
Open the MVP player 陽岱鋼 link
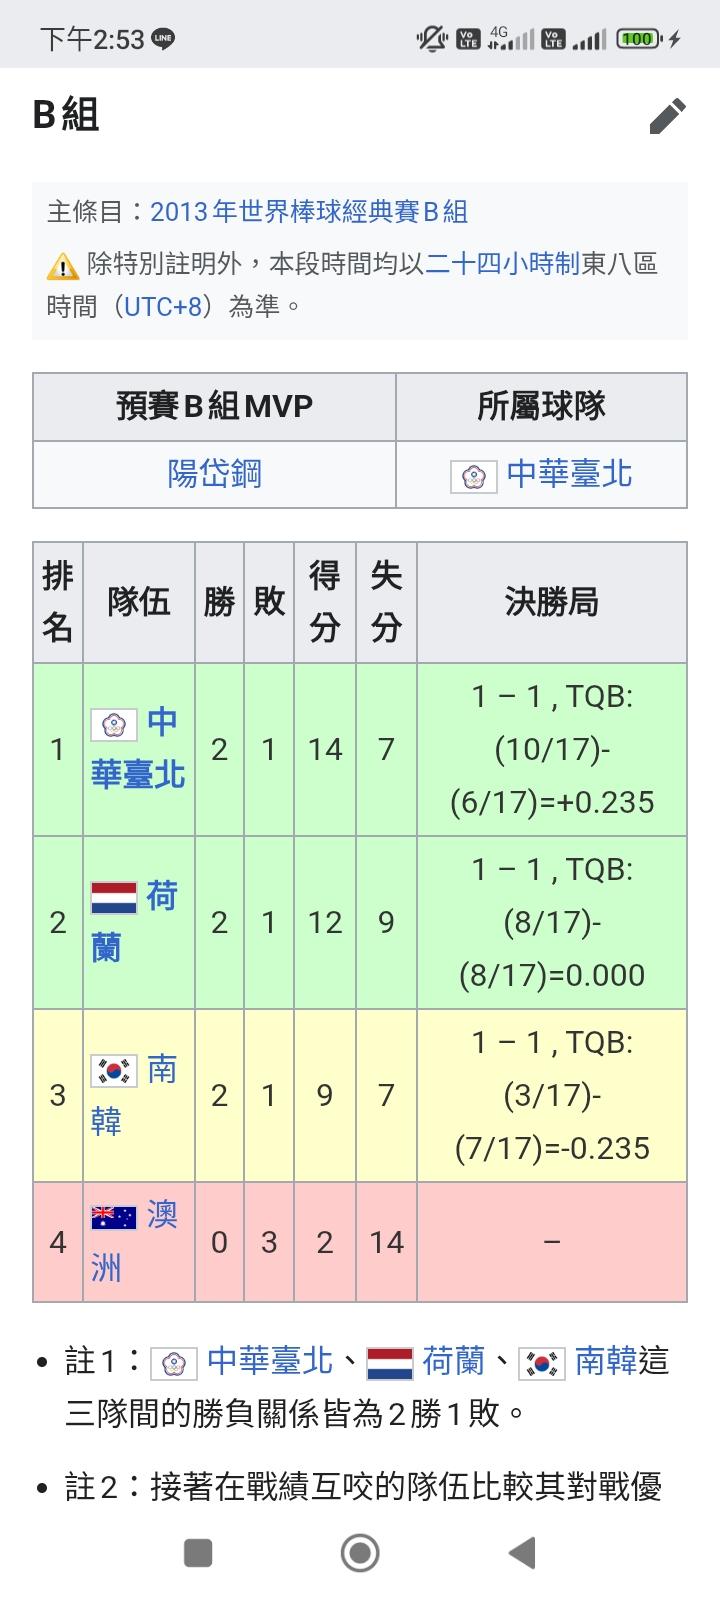[x=214, y=473]
